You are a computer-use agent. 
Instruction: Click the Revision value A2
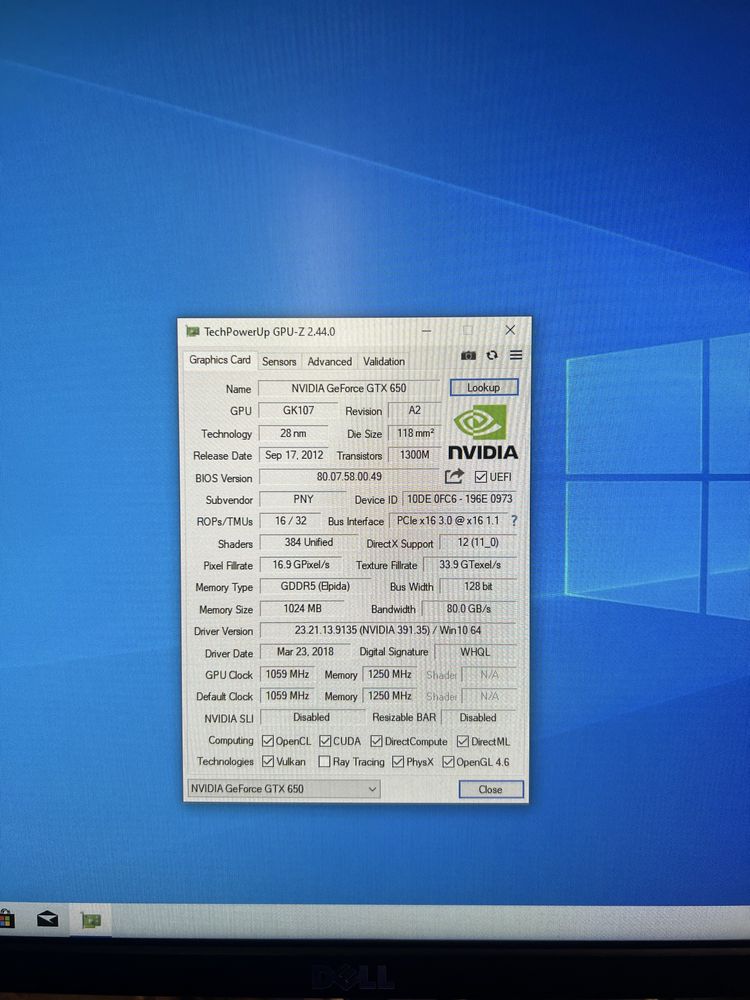click(x=415, y=410)
